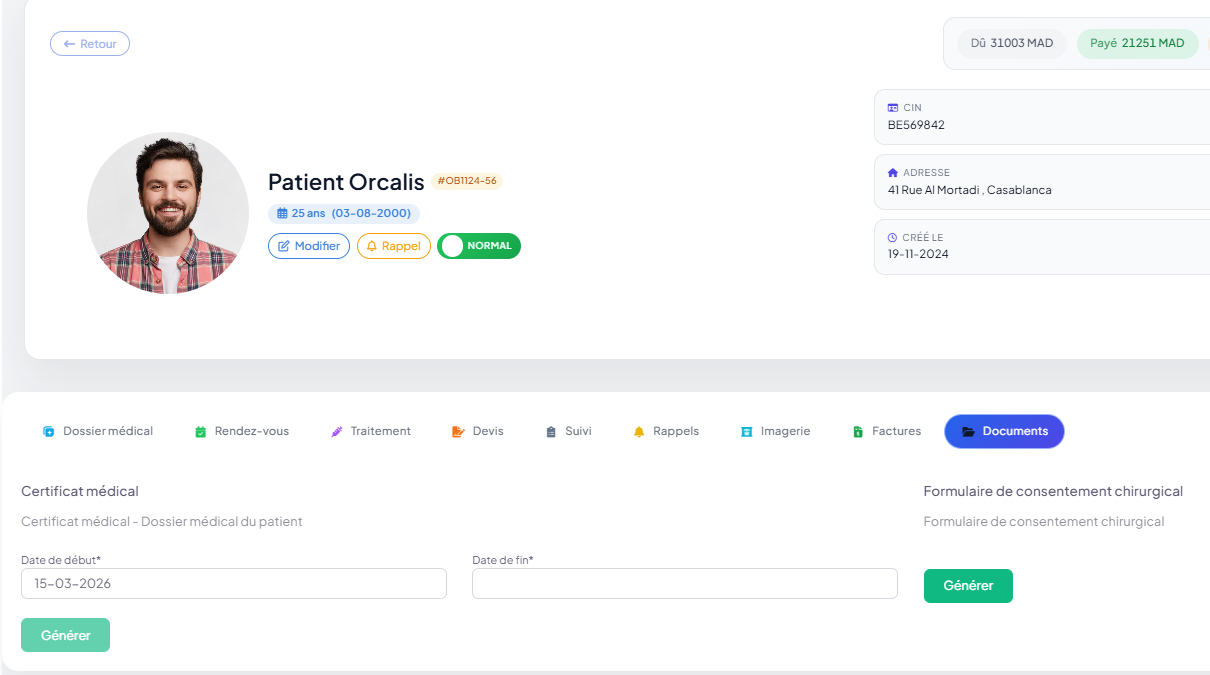Toggle the NORMAL patient status switch
Image resolution: width=1210 pixels, height=675 pixels.
point(479,246)
